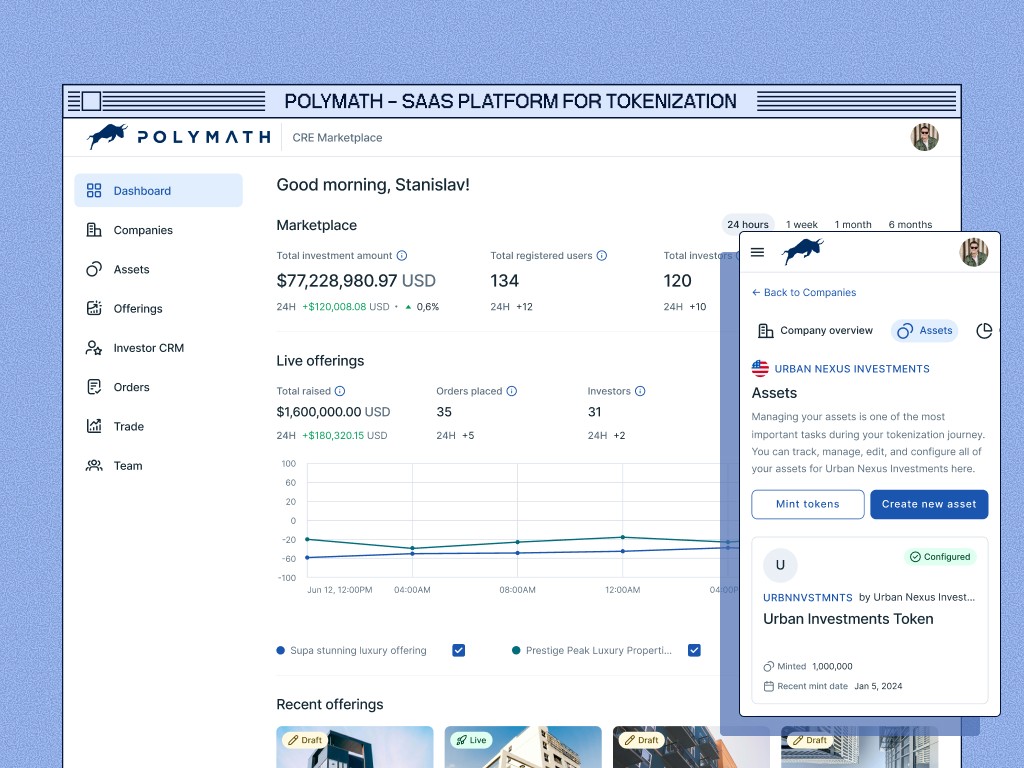Click the US flag icon
1024x768 pixels.
point(760,368)
